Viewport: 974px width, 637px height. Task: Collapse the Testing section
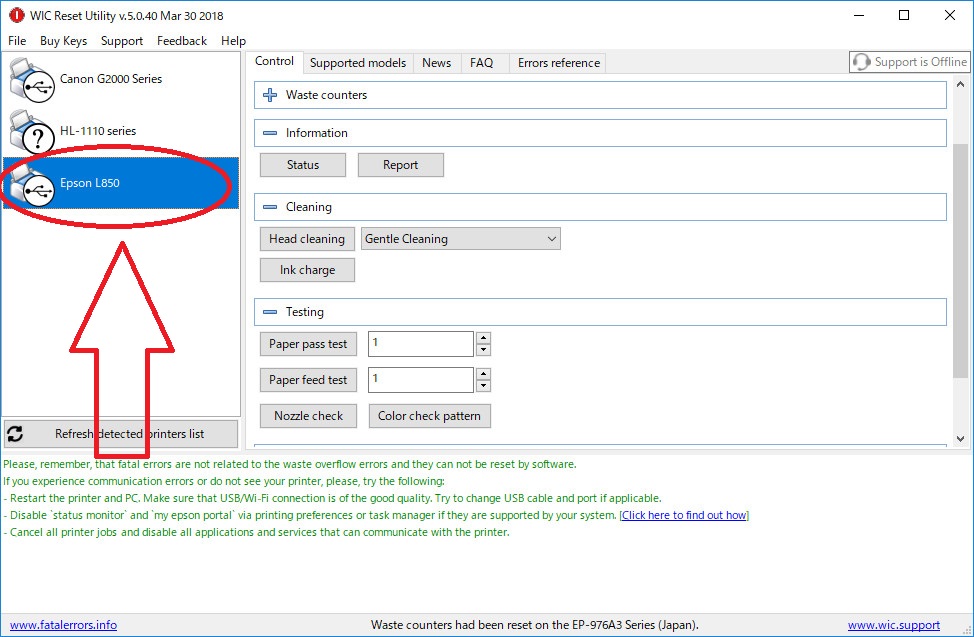(x=270, y=312)
